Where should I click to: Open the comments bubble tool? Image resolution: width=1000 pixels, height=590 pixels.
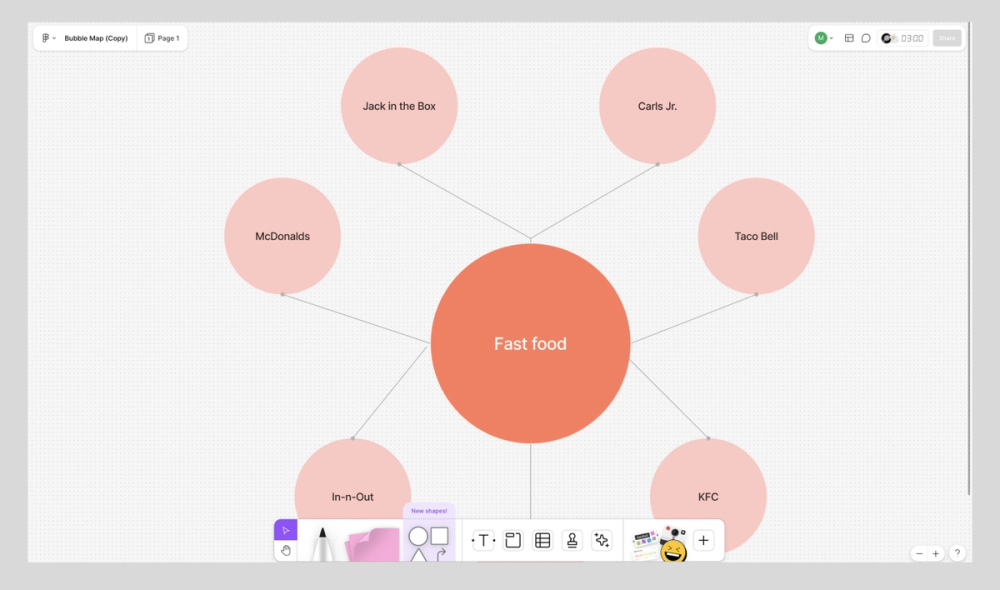tap(866, 38)
